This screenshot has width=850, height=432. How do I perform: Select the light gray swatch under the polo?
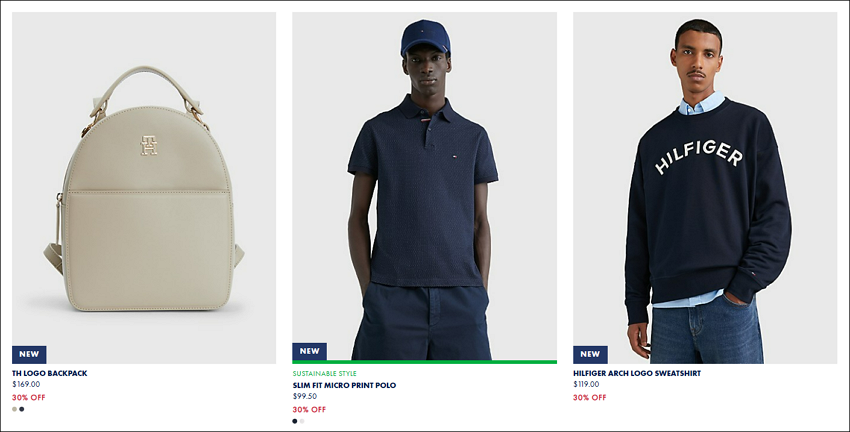[x=302, y=421]
